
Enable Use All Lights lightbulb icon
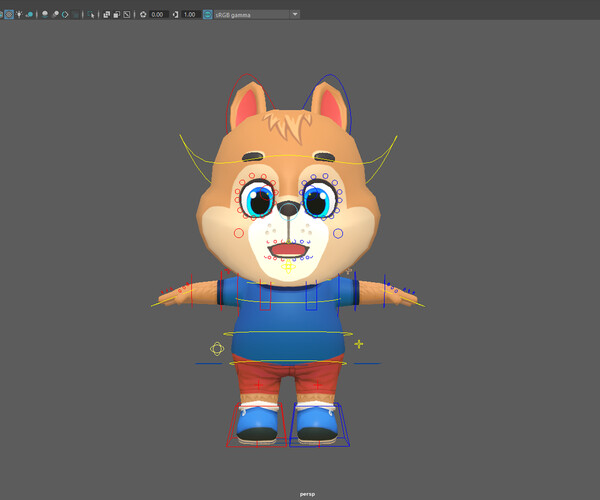[19, 15]
